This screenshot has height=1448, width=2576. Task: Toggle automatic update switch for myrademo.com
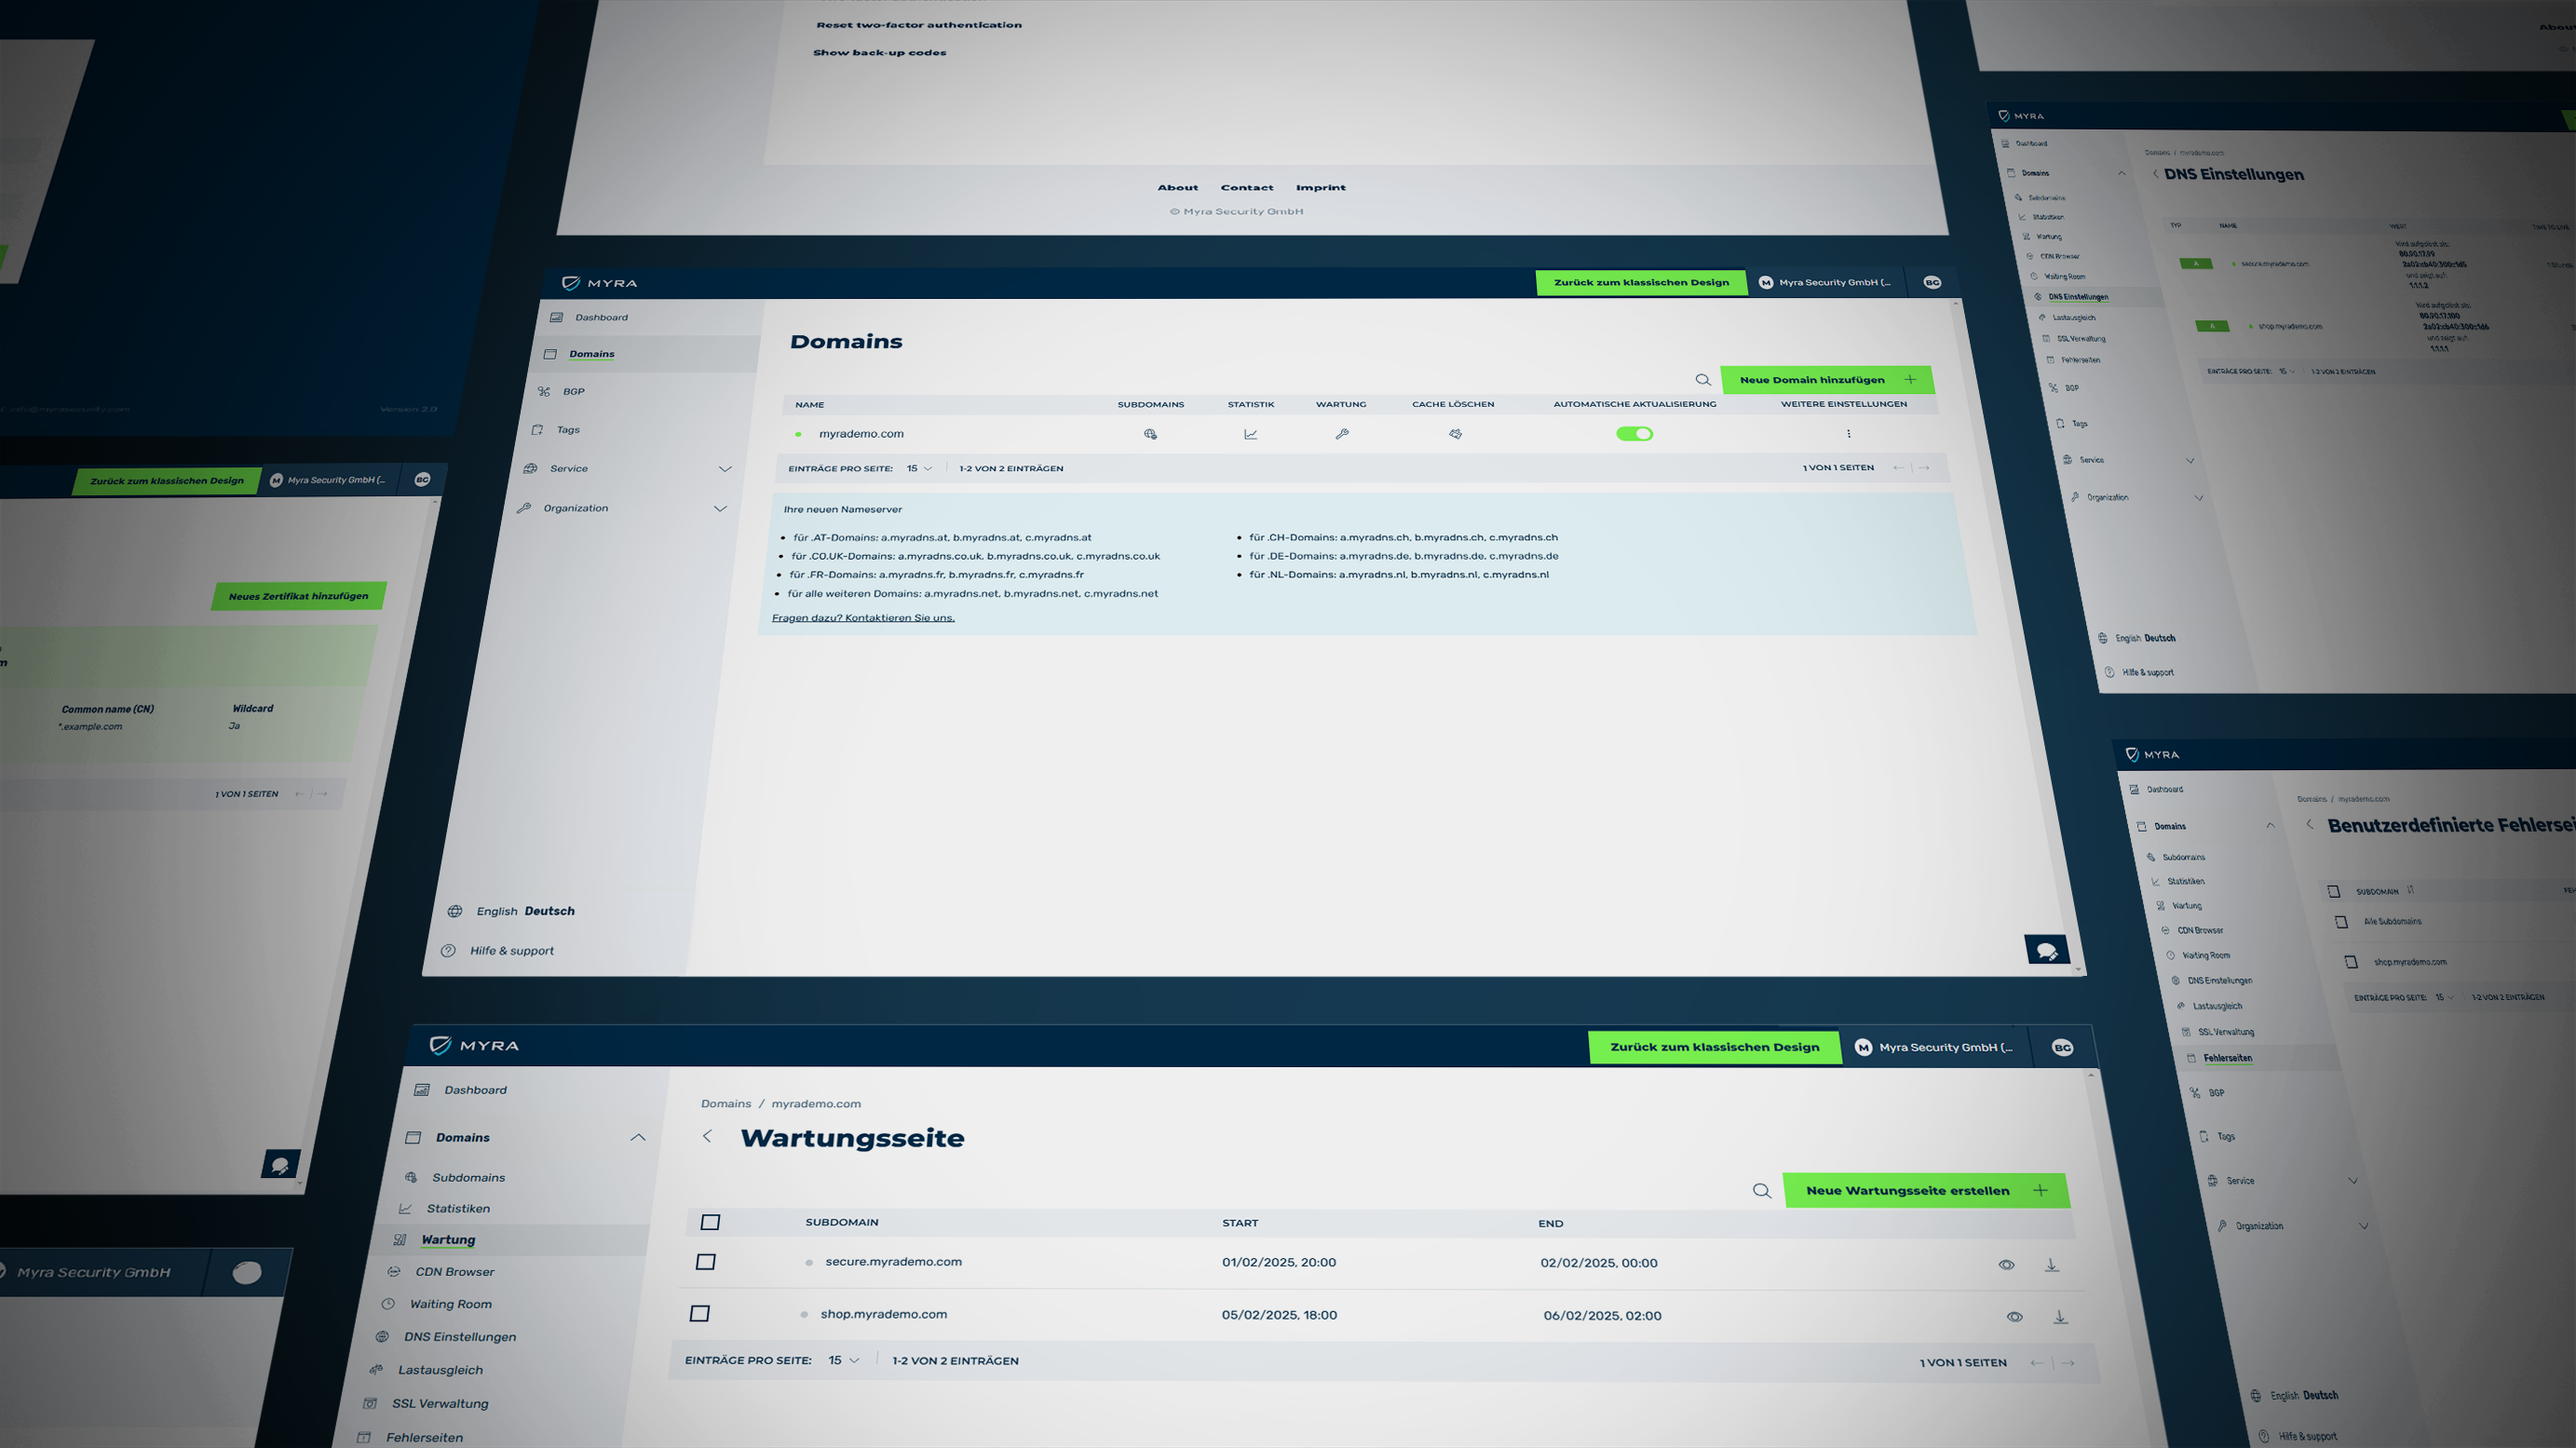[x=1635, y=434]
